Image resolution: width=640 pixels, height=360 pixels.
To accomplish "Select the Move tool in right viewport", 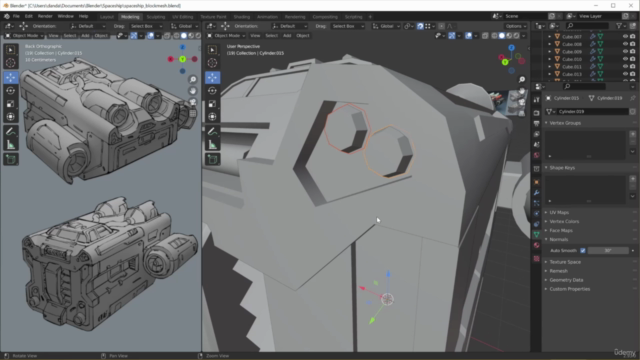I will pos(212,78).
